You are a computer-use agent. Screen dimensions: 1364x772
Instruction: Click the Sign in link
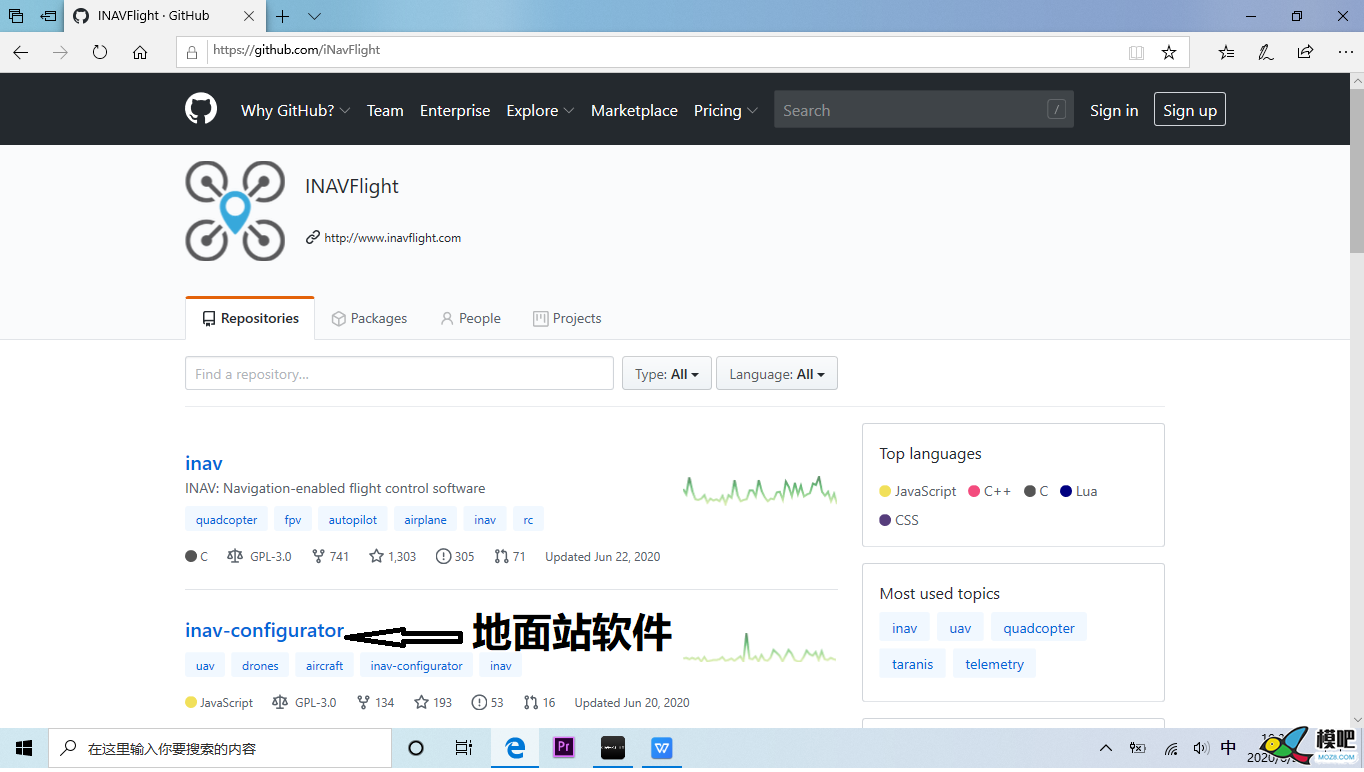(x=1114, y=110)
